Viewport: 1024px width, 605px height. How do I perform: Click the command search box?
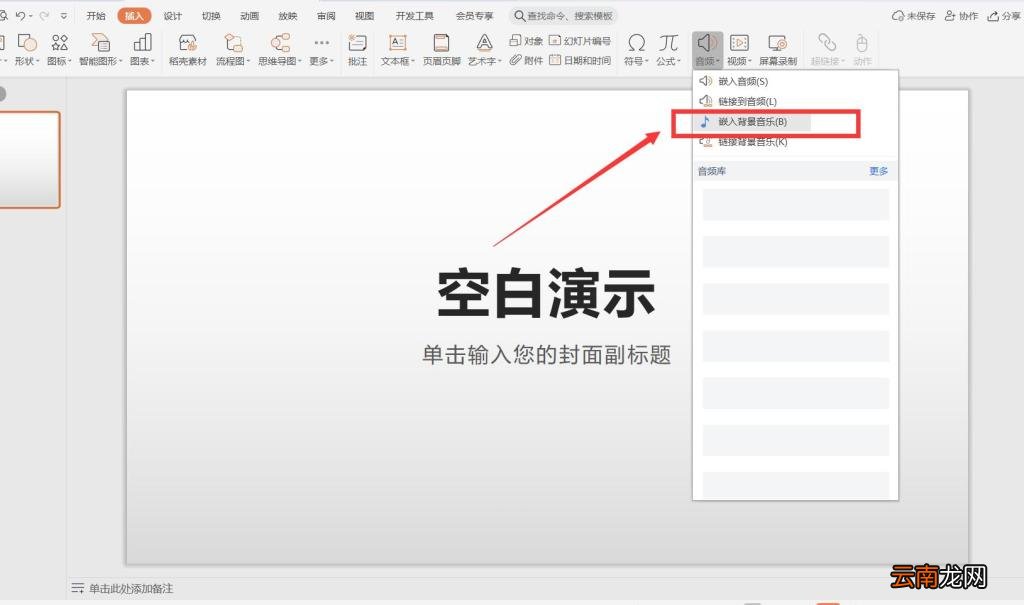click(564, 16)
